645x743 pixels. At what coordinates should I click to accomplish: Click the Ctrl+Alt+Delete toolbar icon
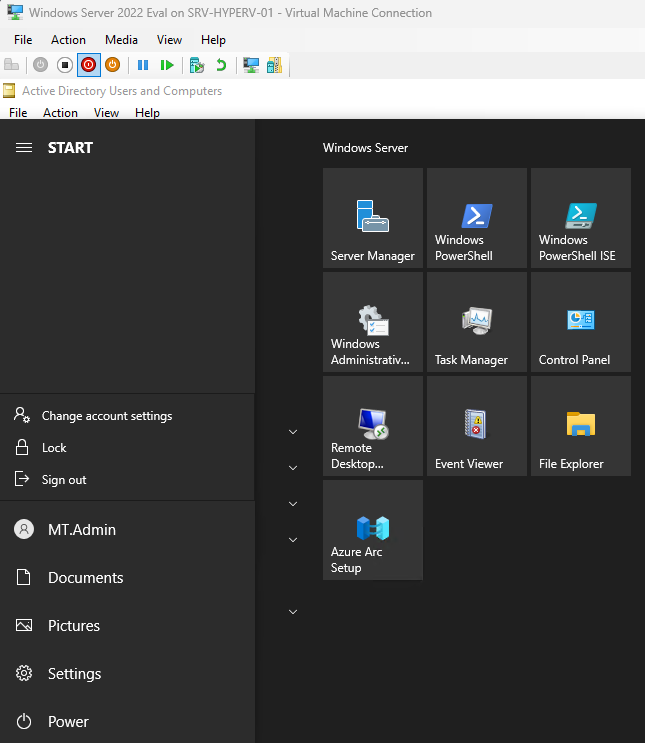tap(11, 65)
